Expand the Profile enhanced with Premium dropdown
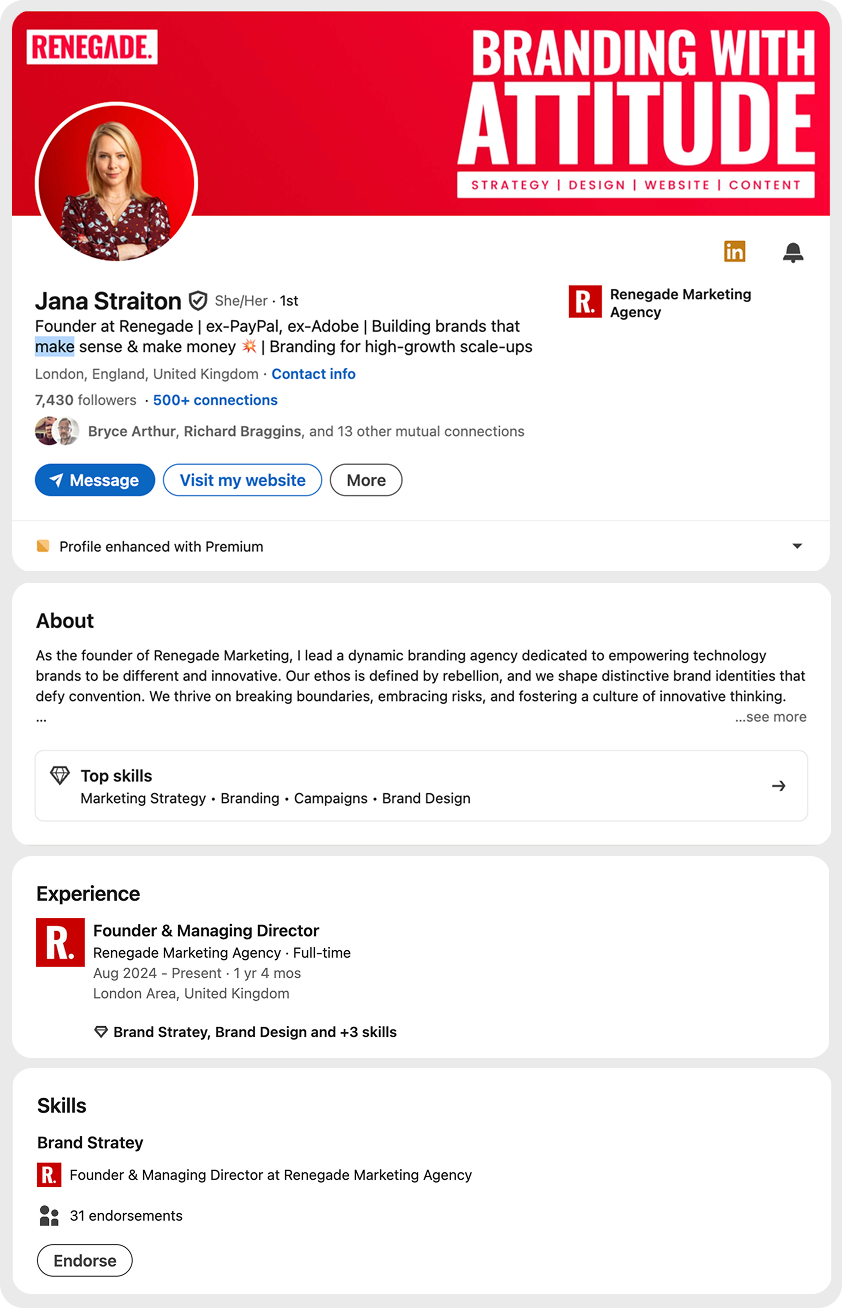The image size is (842, 1308). pos(797,547)
